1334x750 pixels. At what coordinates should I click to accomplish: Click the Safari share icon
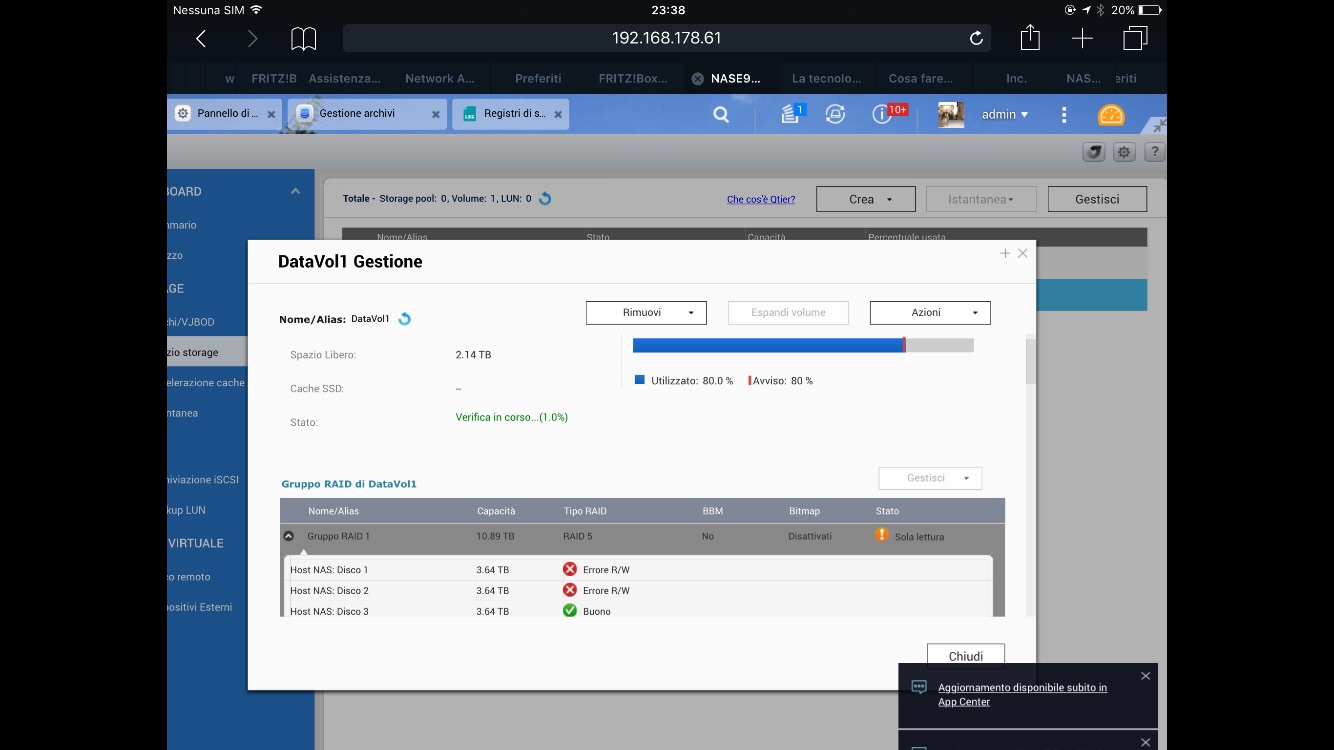[x=1030, y=38]
